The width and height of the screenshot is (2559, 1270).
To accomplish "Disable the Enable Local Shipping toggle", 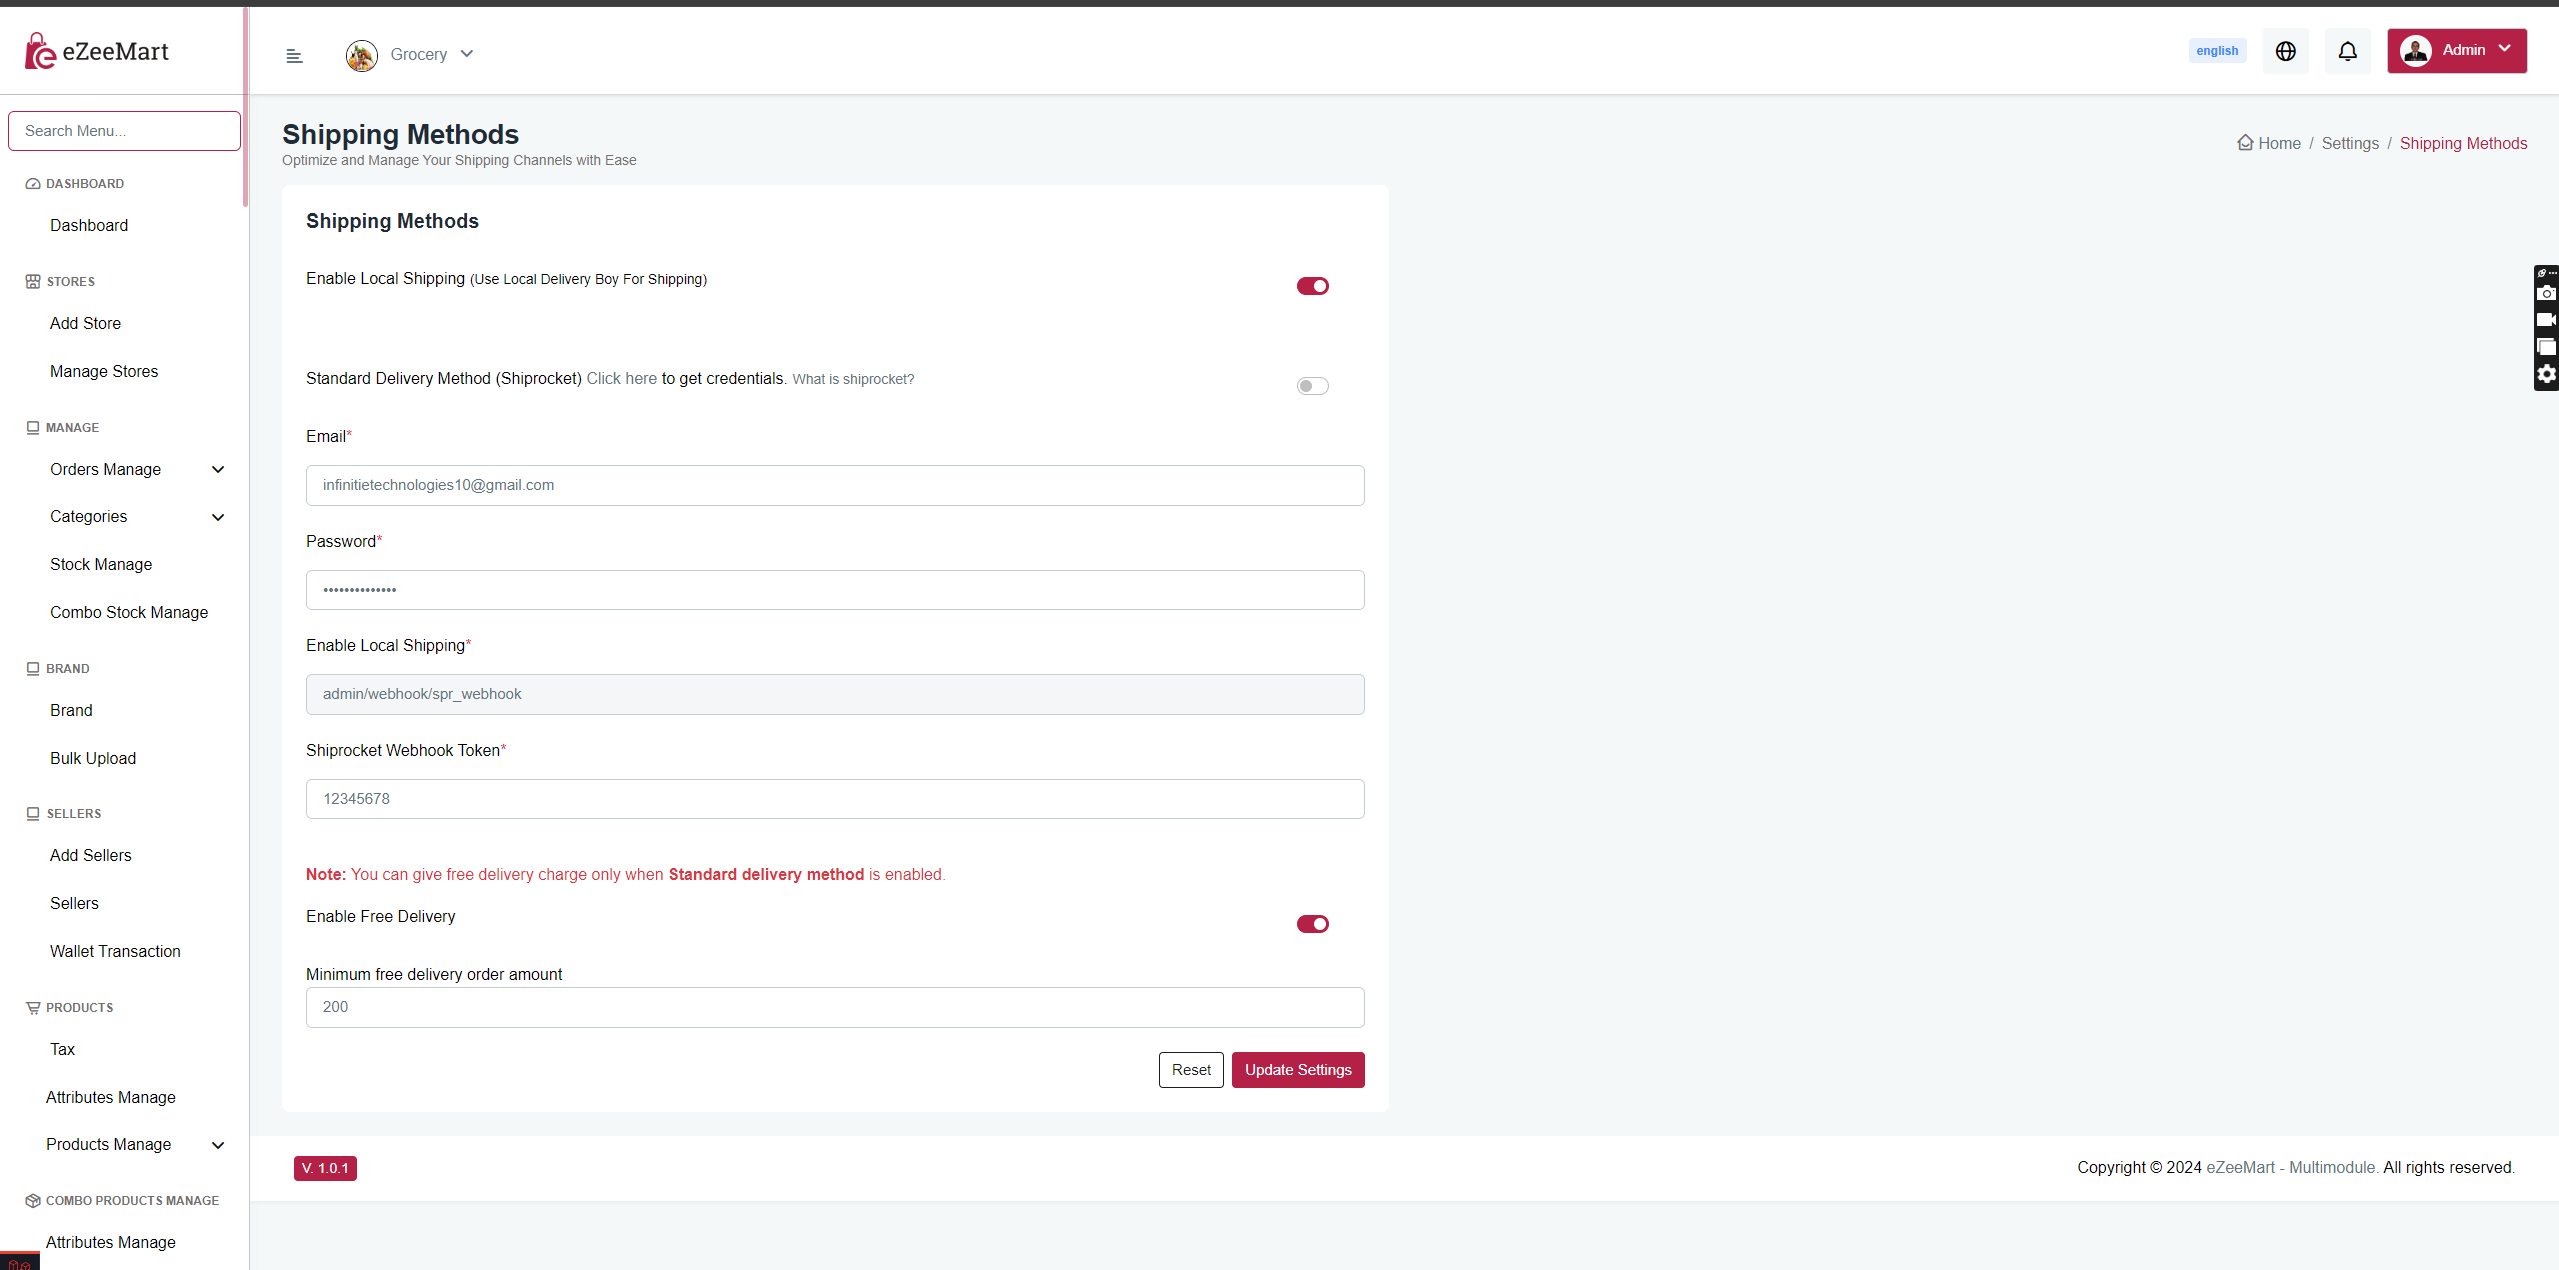I will click(1312, 286).
